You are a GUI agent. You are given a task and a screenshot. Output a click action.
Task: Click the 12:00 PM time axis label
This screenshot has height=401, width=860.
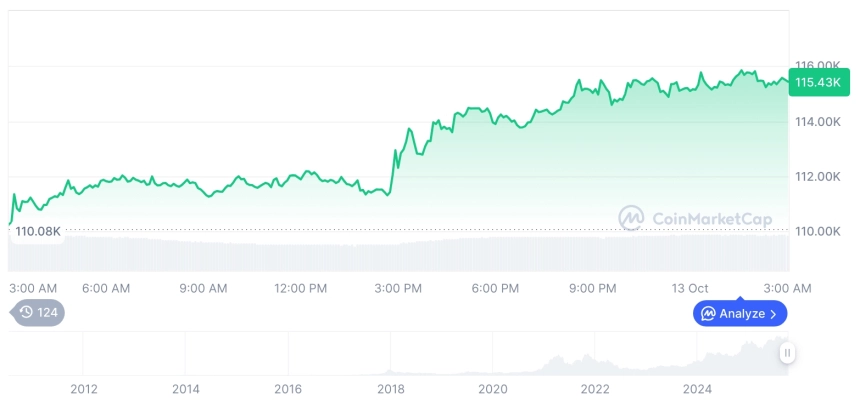300,288
